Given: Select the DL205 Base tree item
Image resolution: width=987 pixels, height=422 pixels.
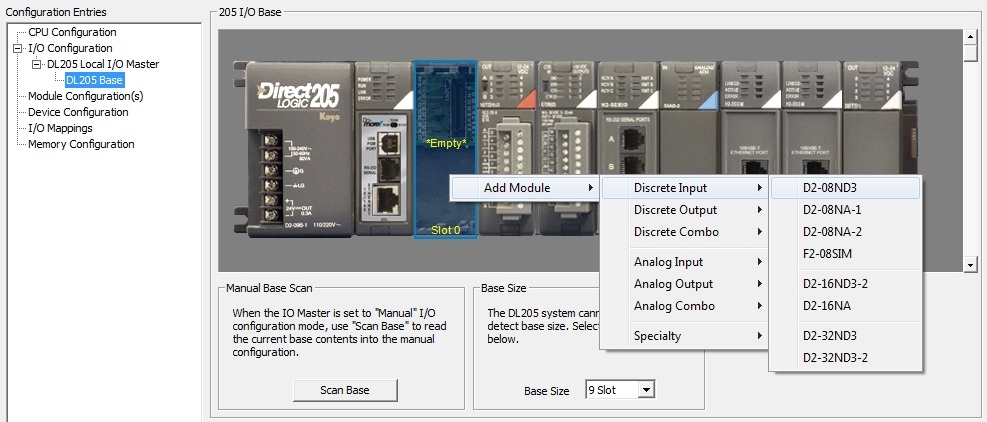Looking at the screenshot, I should [x=94, y=80].
